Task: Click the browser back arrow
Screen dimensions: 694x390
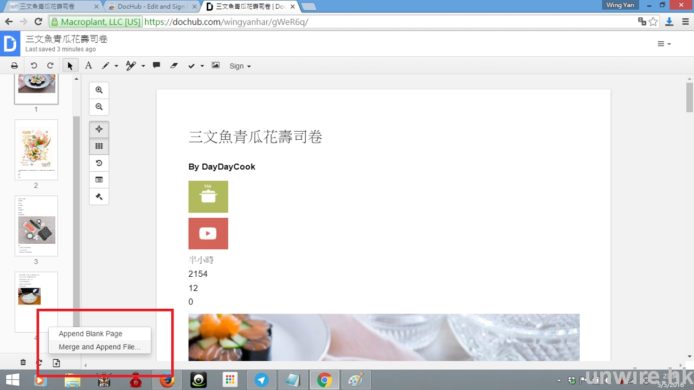Action: click(9, 22)
